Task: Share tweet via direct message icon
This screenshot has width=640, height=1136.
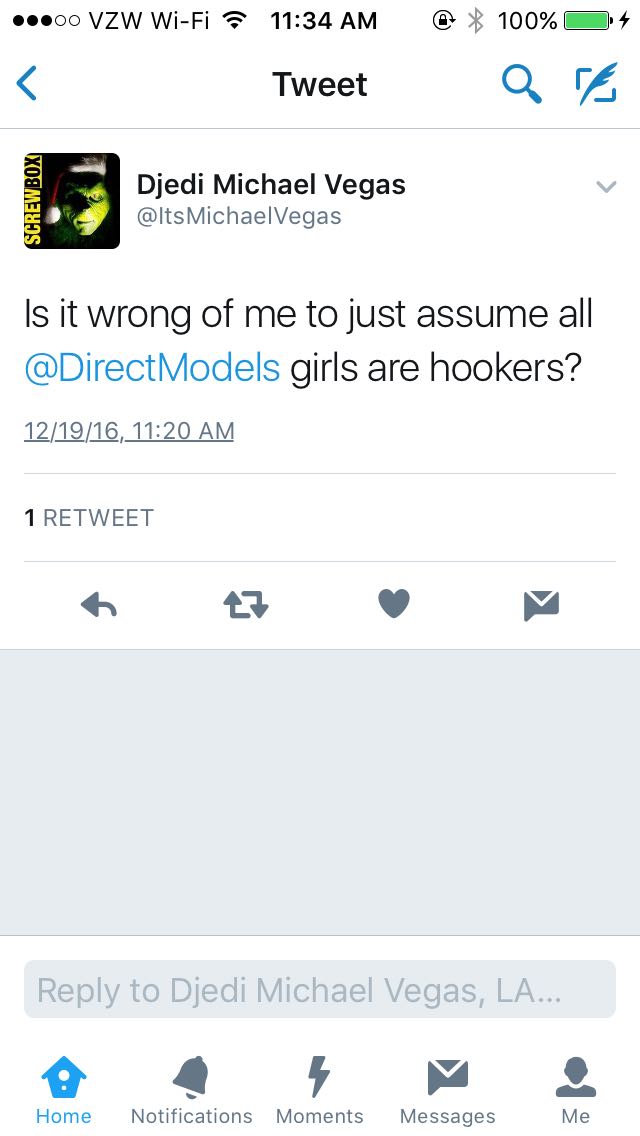Action: tap(541, 604)
